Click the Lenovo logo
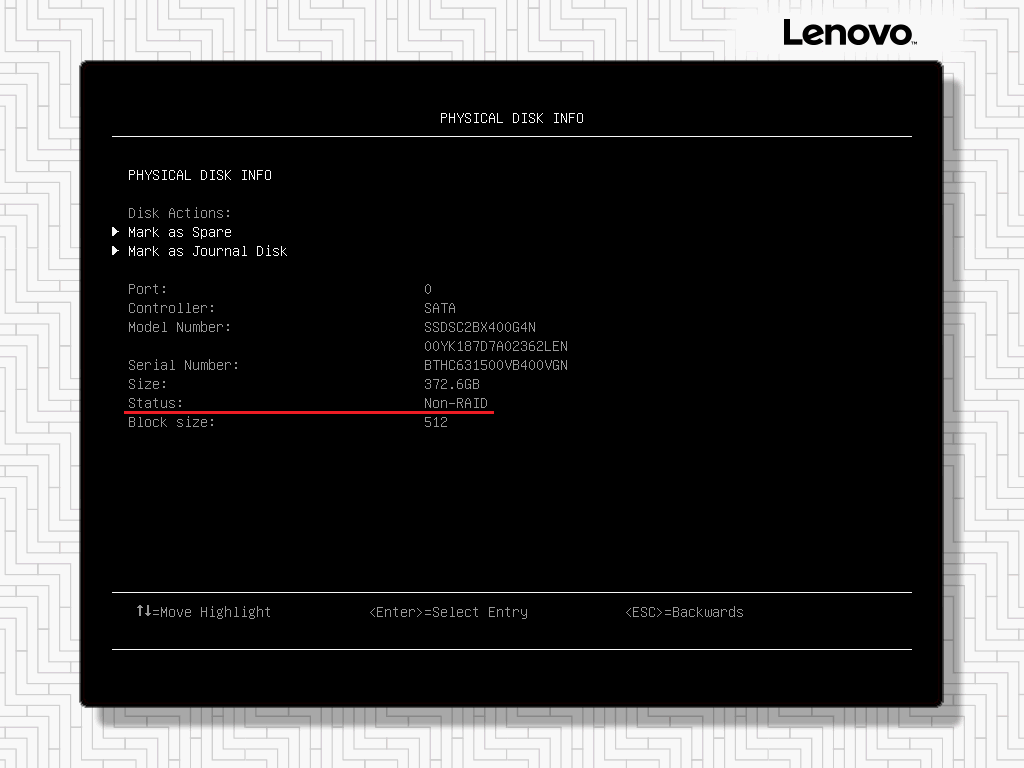Viewport: 1024px width, 768px height. 848,33
